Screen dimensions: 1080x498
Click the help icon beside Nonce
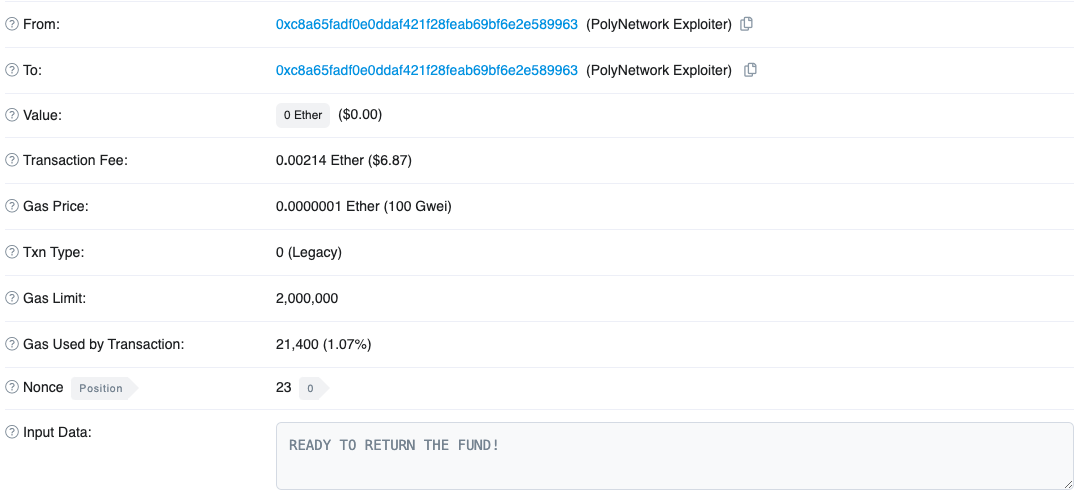[12, 387]
